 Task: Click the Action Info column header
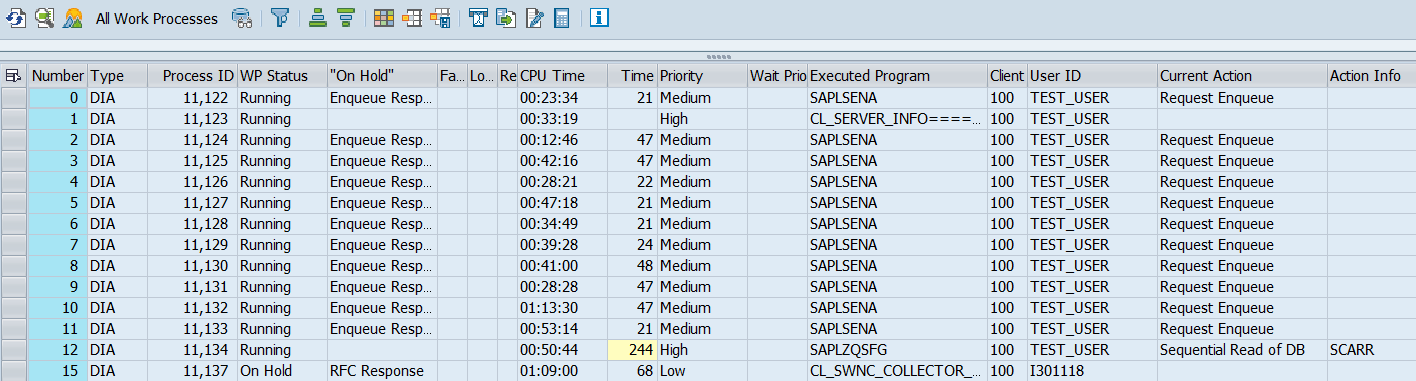click(x=1371, y=76)
